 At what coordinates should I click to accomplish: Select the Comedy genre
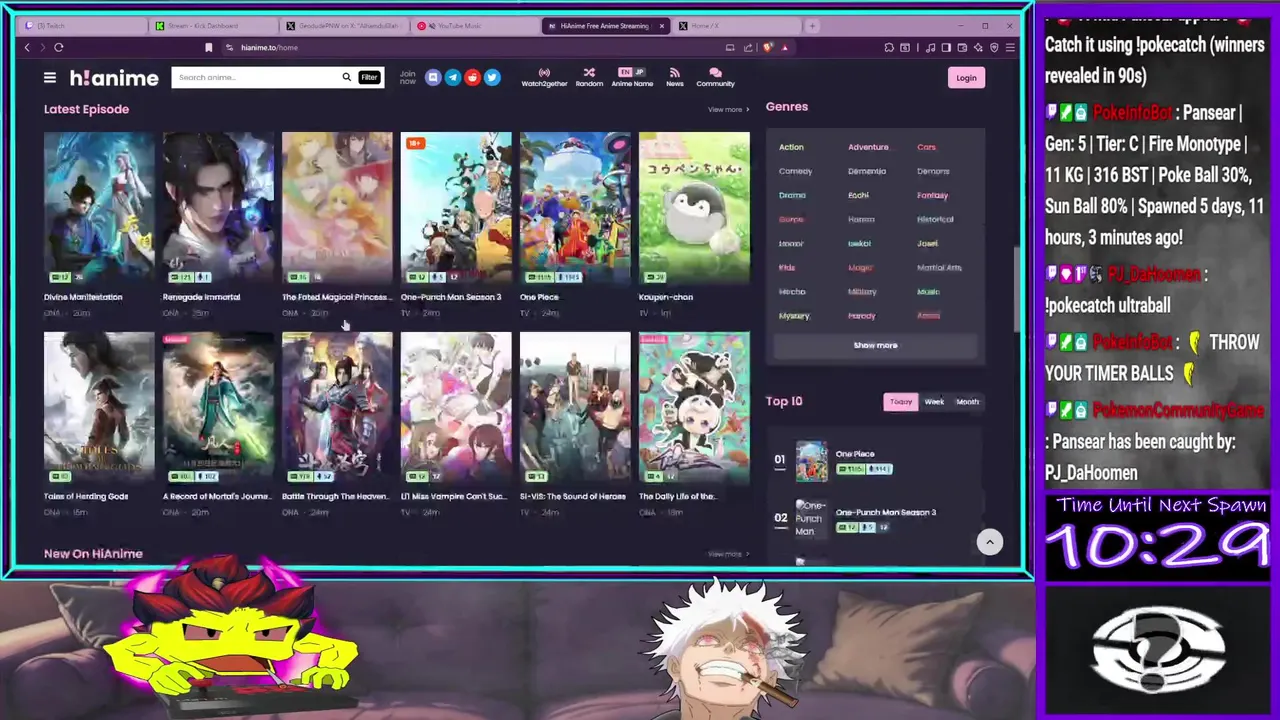(795, 171)
